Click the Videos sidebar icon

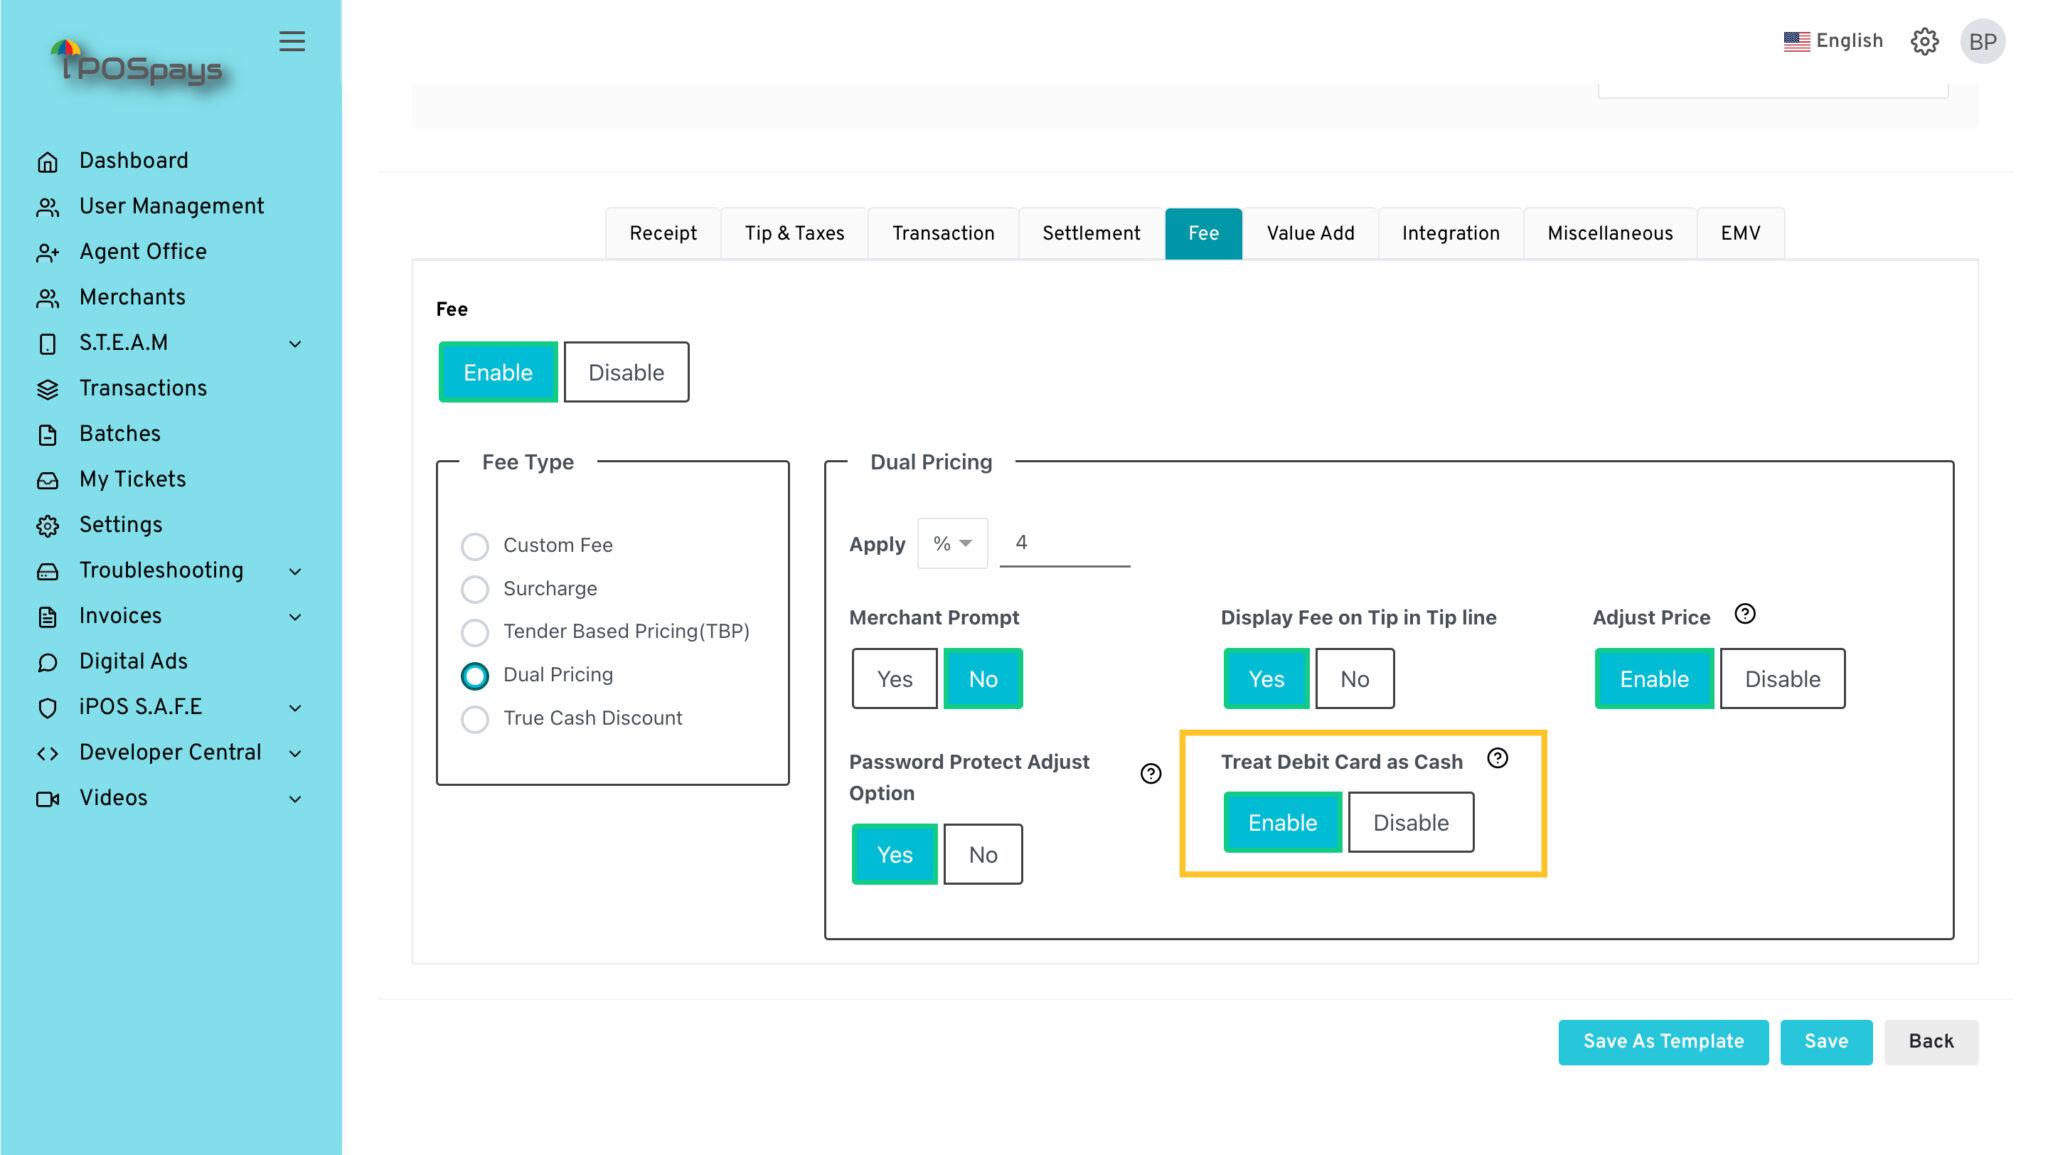(x=46, y=799)
